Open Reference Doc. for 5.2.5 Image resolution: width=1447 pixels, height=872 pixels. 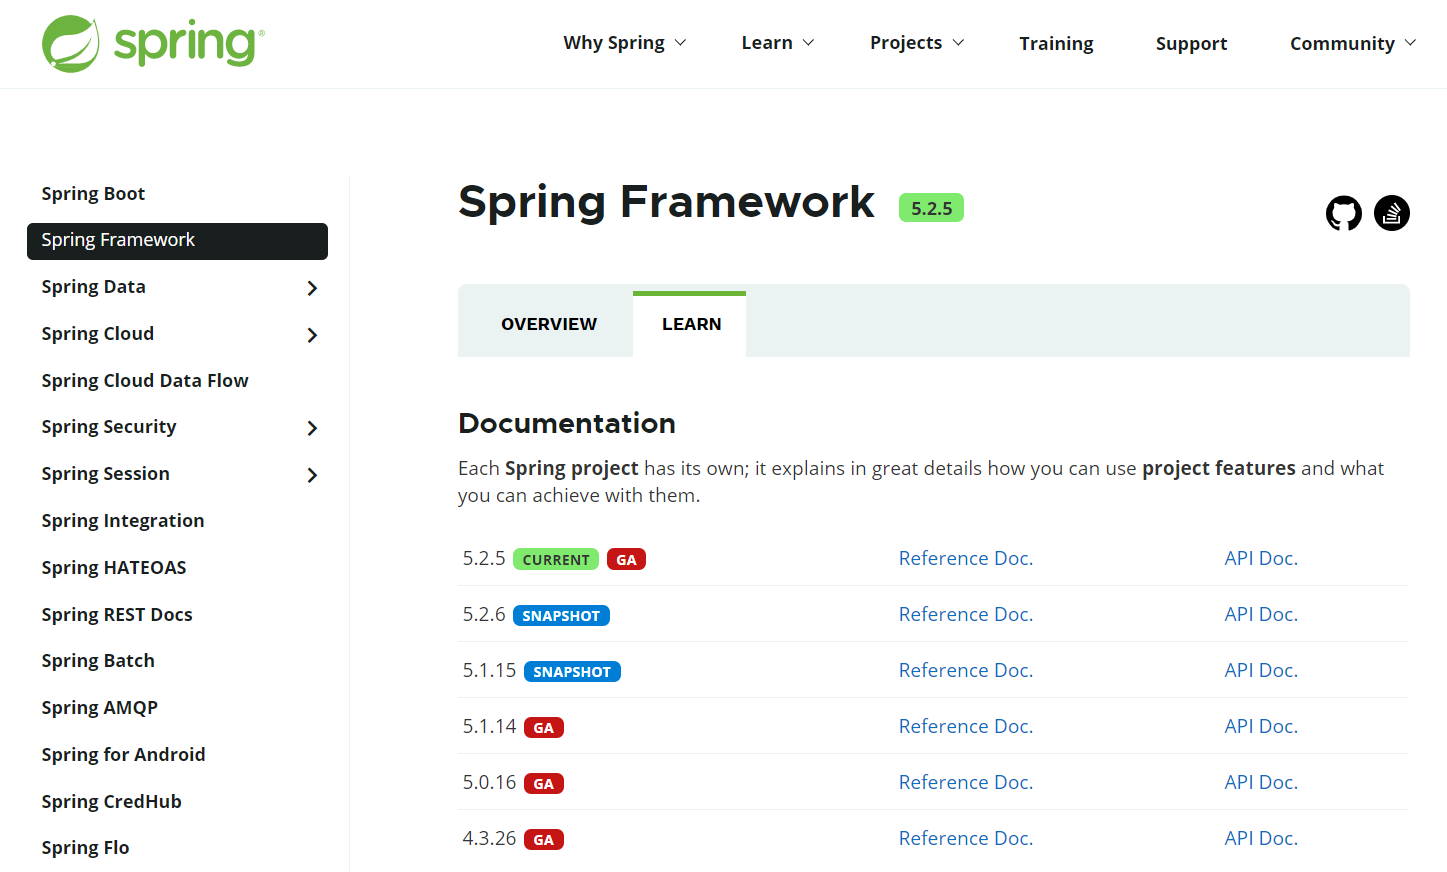tap(965, 558)
